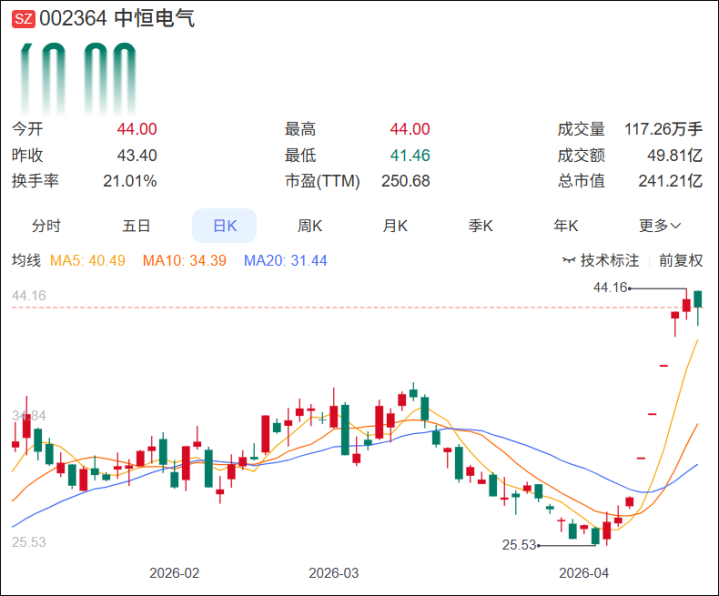Click the 成交量 value 117.26万手
The image size is (719, 596).
point(663,129)
